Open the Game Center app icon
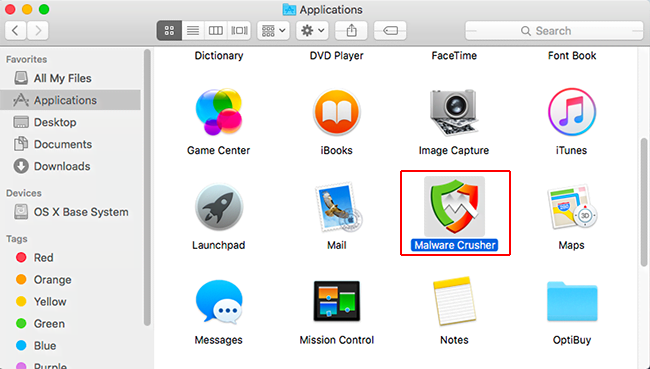The height and width of the screenshot is (369, 650). coord(218,112)
